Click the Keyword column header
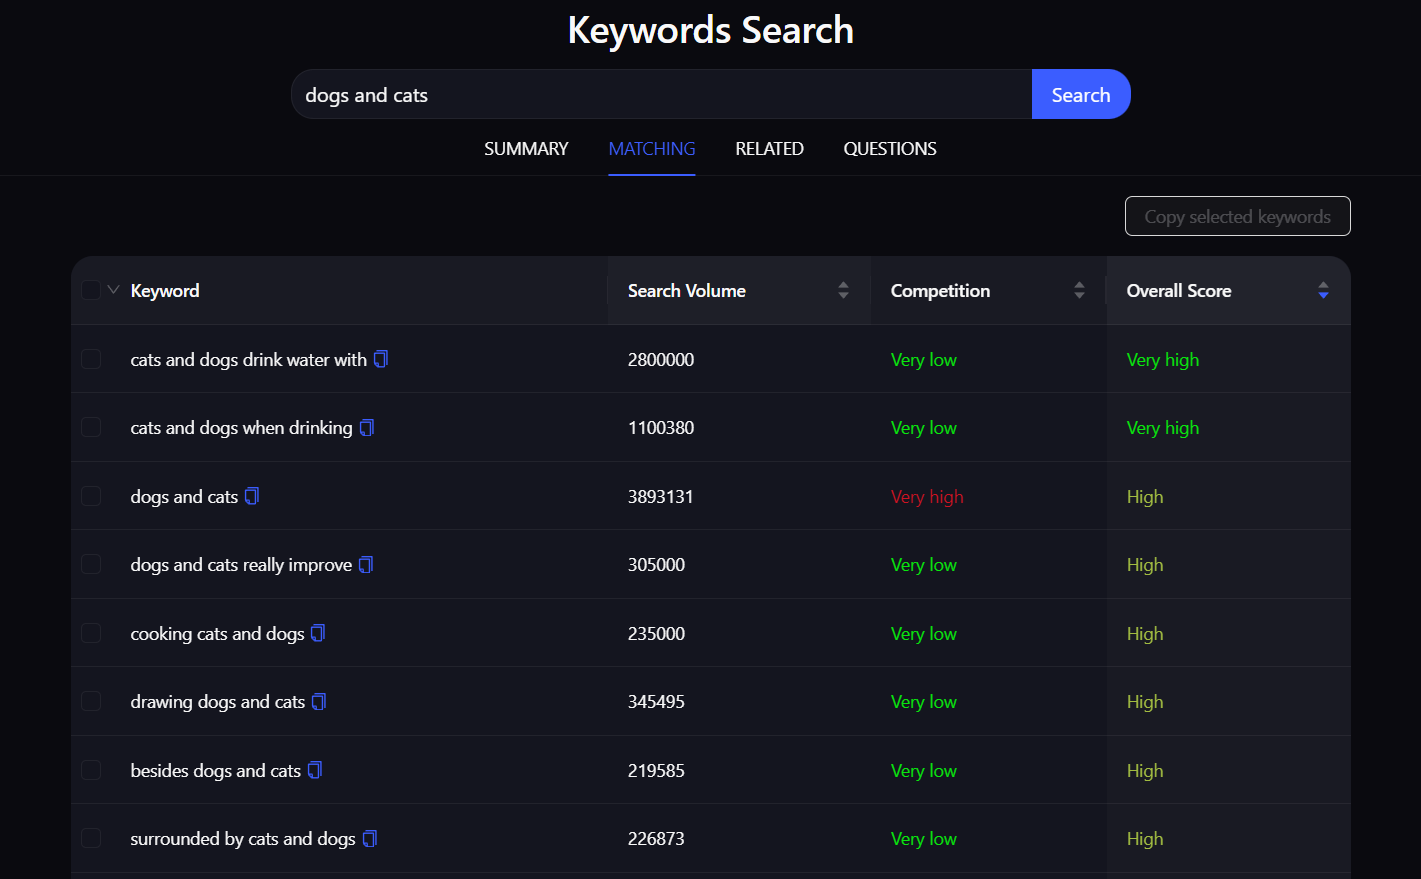This screenshot has height=879, width=1421. click(165, 291)
